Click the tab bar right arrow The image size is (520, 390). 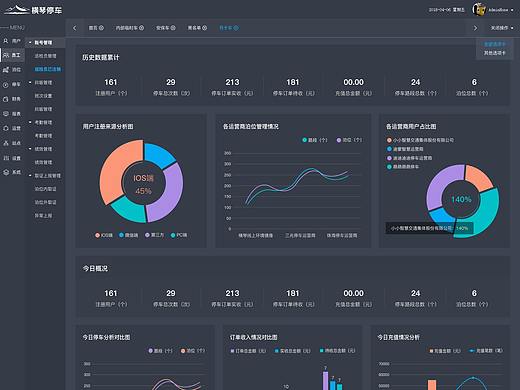475,28
